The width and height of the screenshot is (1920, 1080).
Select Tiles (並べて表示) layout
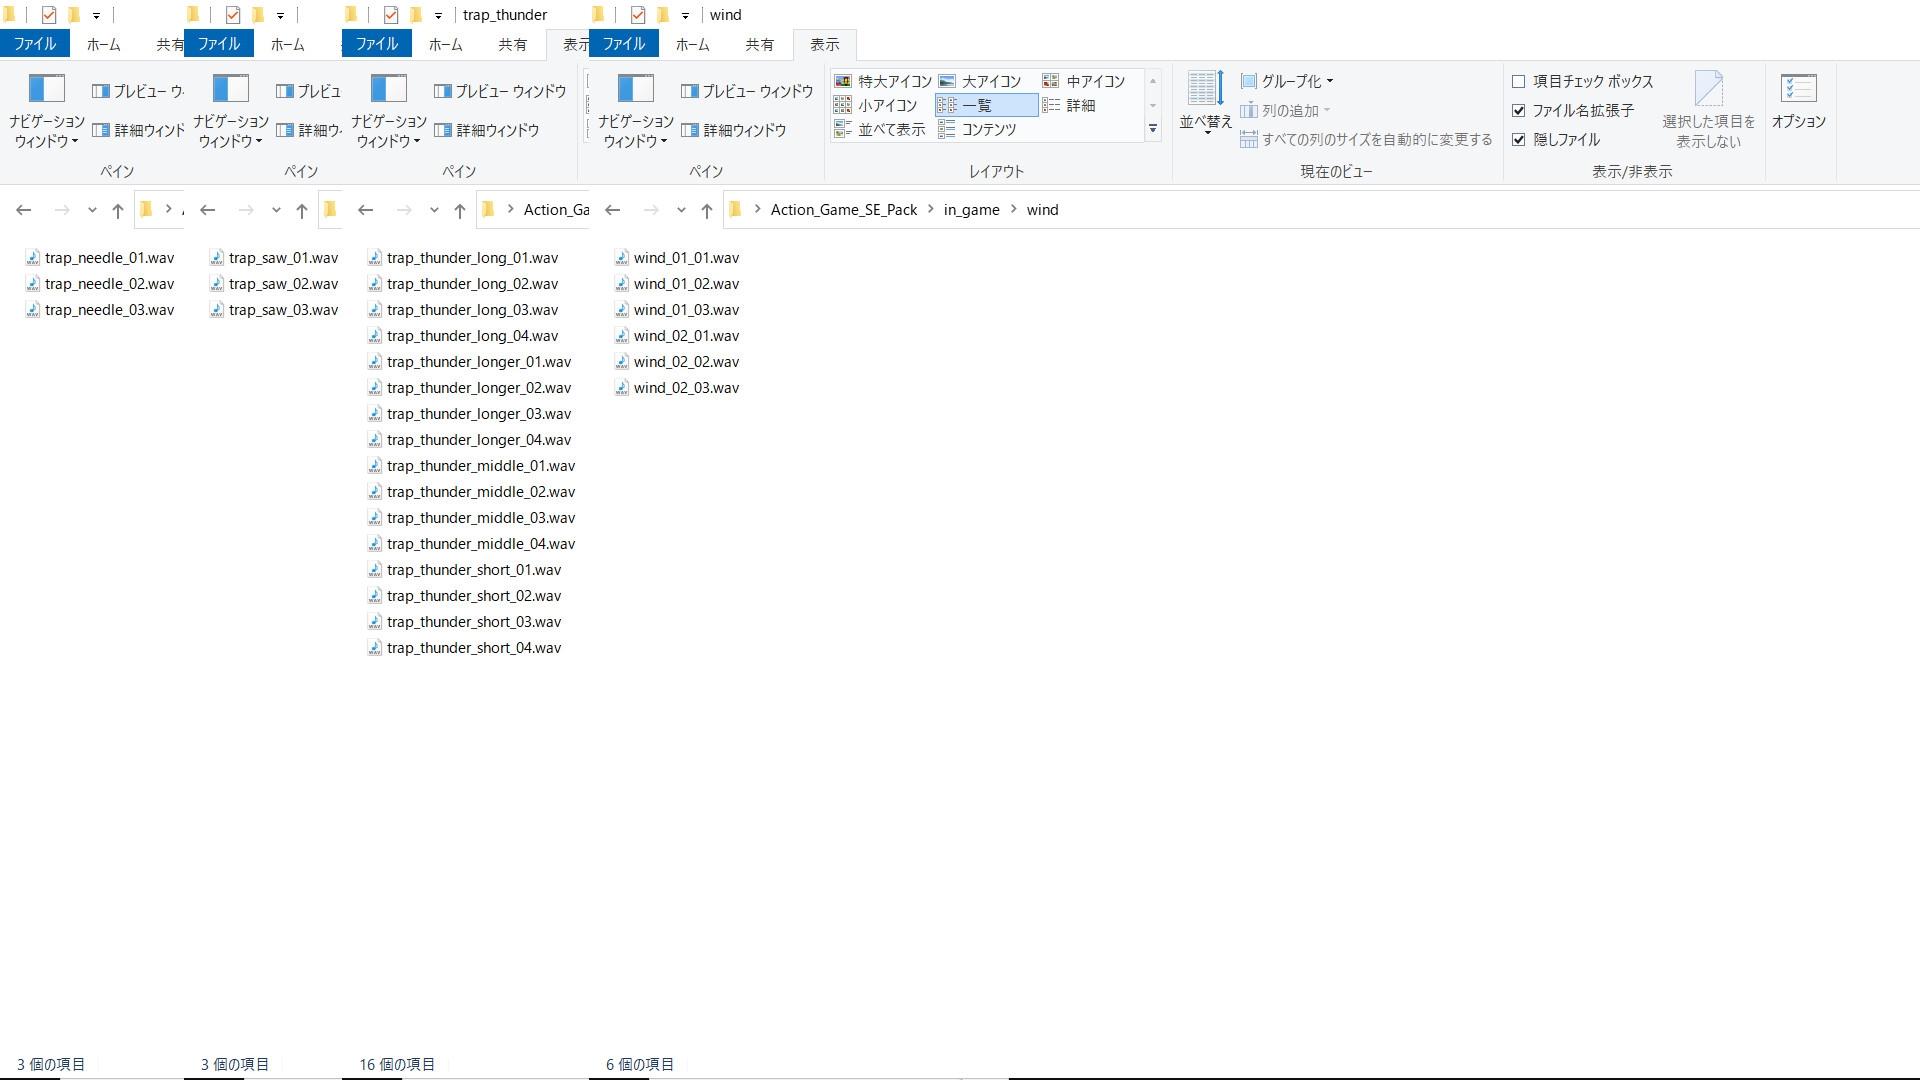(x=880, y=129)
